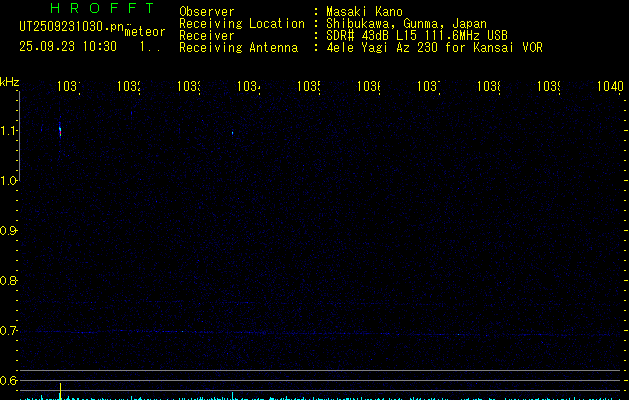Click the 0.6 kHz axis label

click(x=10, y=381)
